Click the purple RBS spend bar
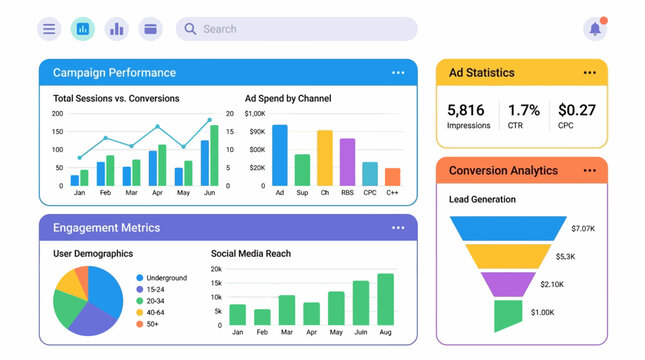Image resolution: width=645 pixels, height=360 pixels. tap(347, 162)
